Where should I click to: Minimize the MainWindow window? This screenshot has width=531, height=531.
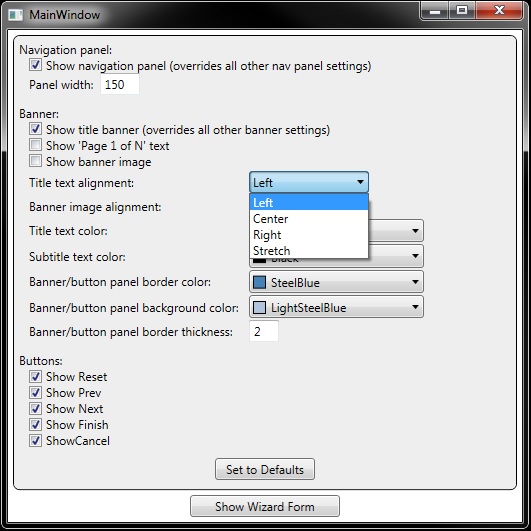click(x=435, y=11)
